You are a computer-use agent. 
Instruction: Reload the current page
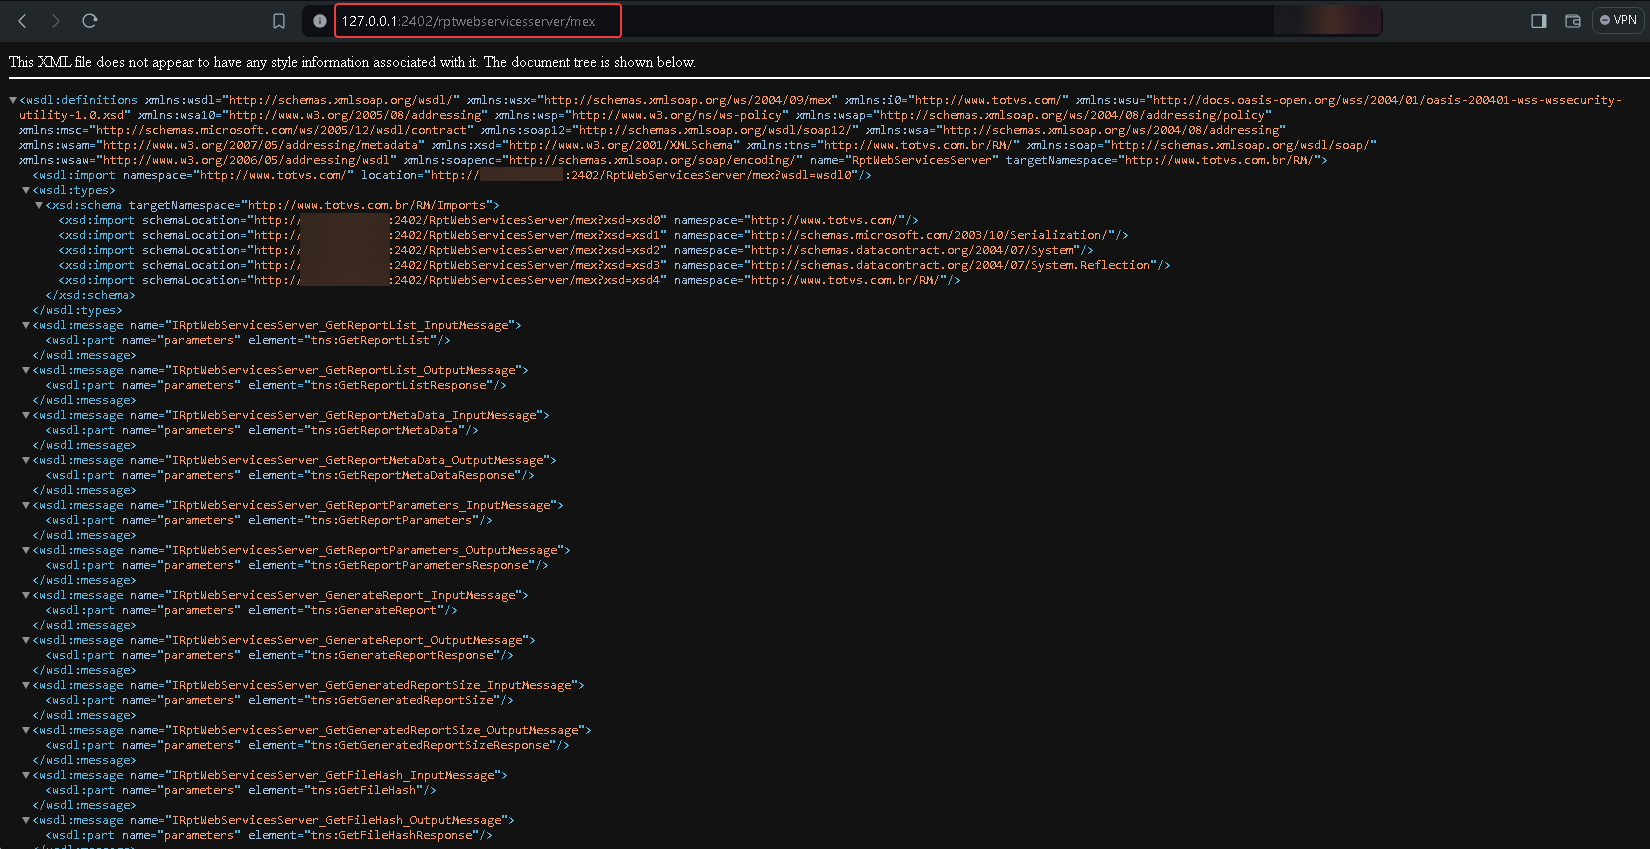[x=90, y=21]
